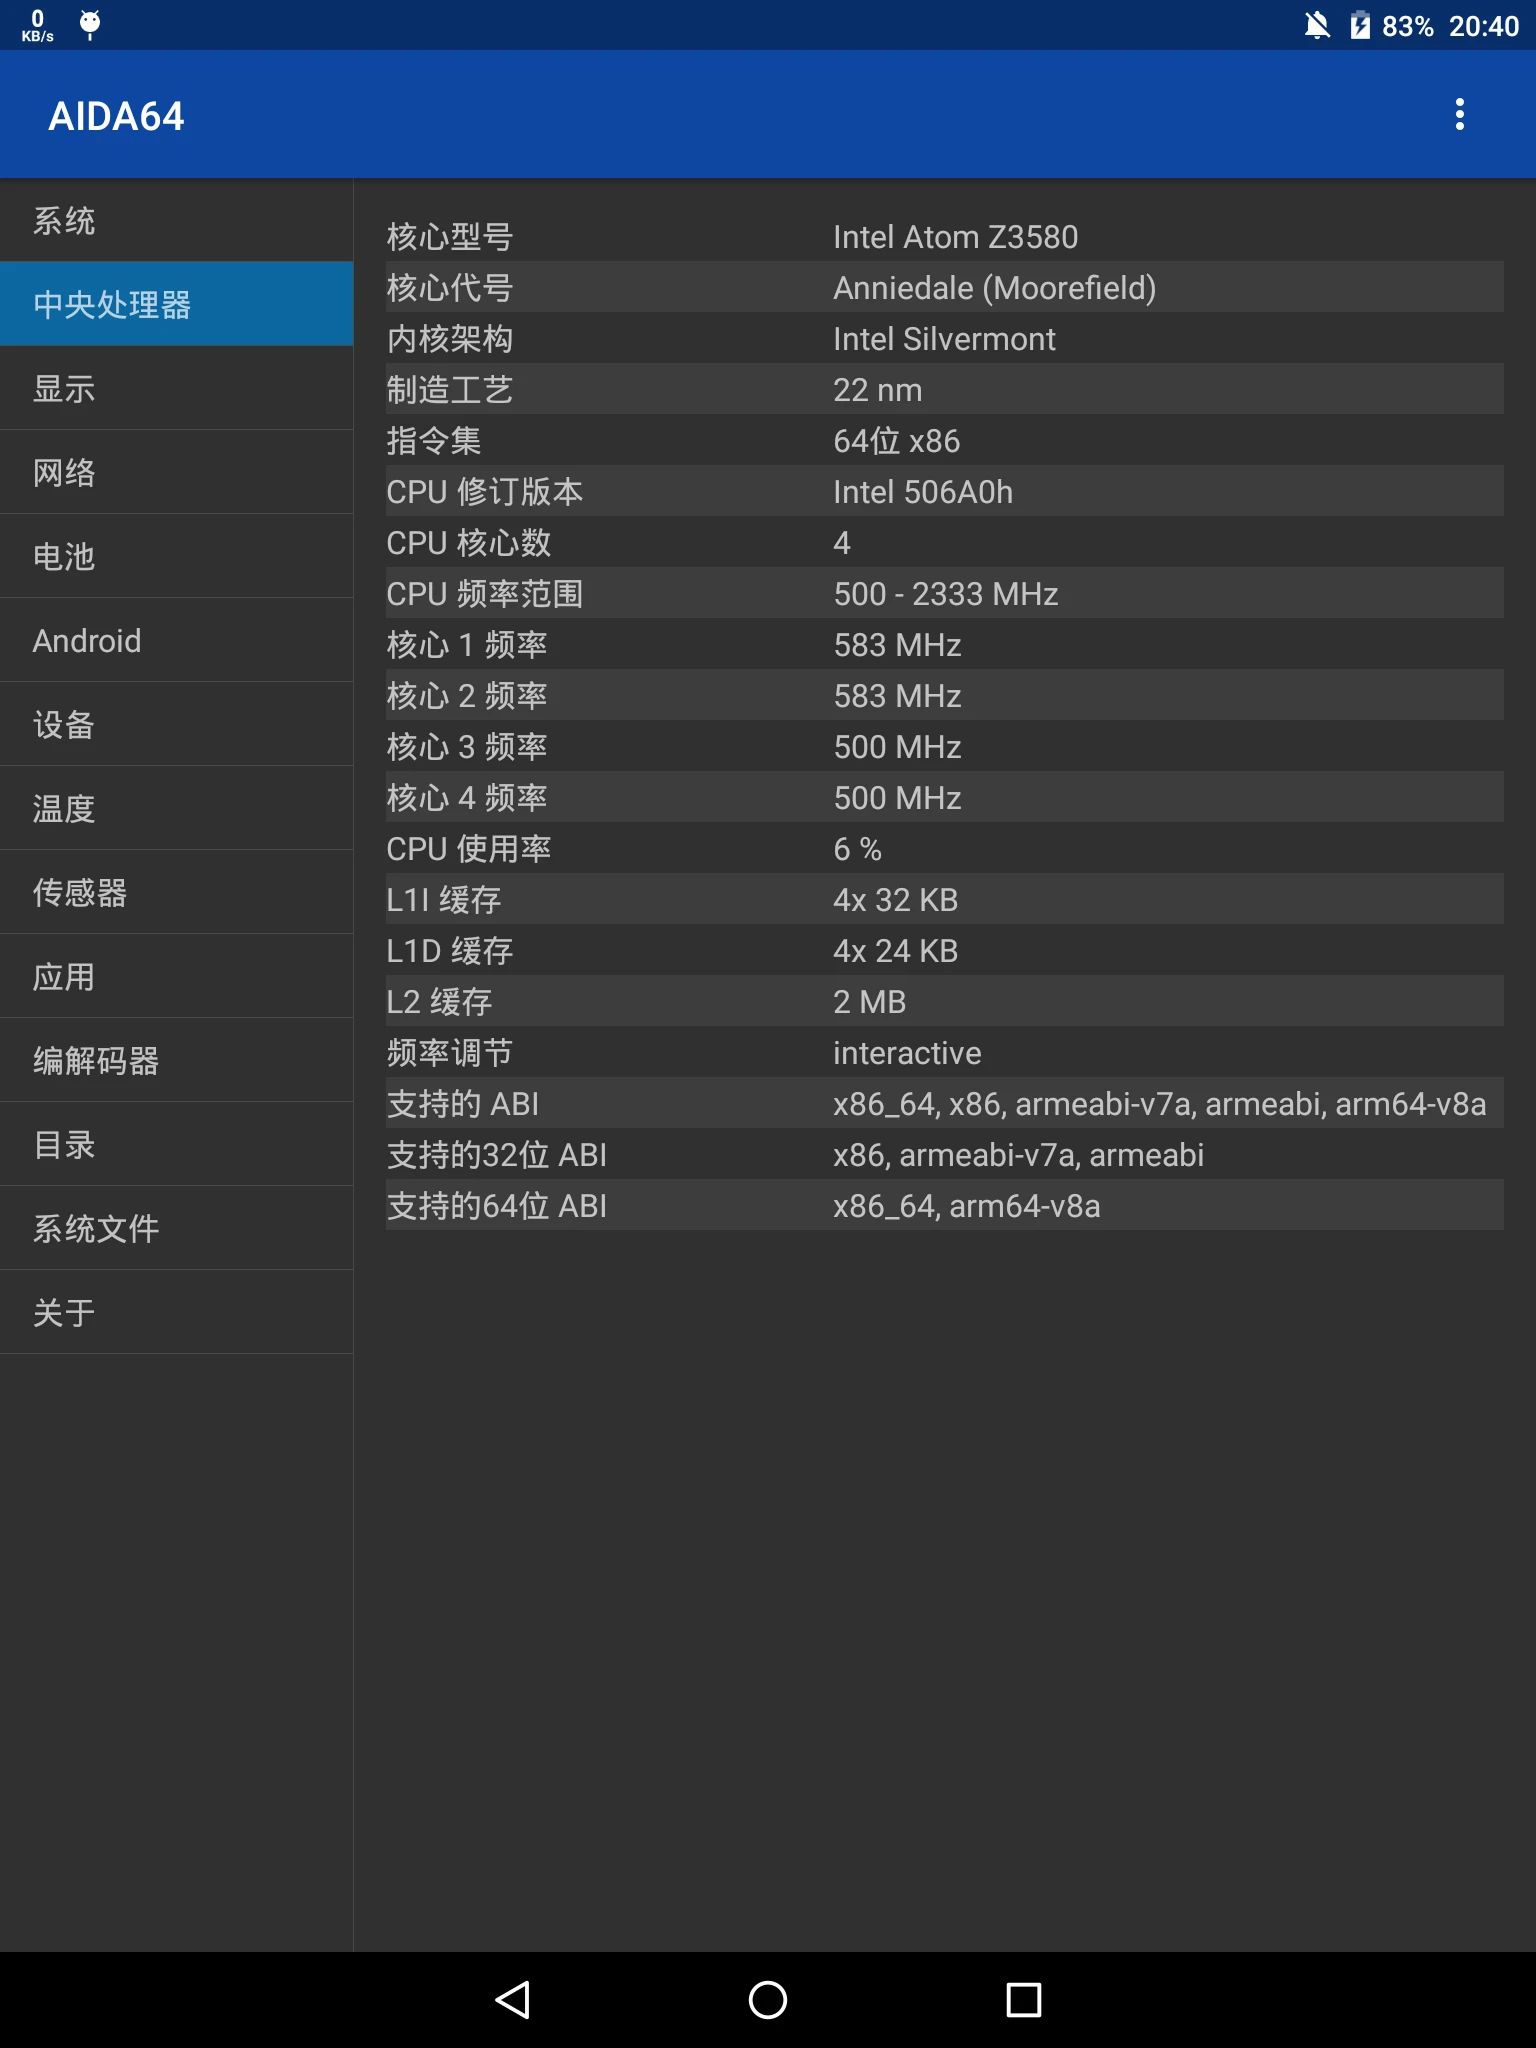Tap the L2 缓存 row label

pyautogui.click(x=439, y=1002)
